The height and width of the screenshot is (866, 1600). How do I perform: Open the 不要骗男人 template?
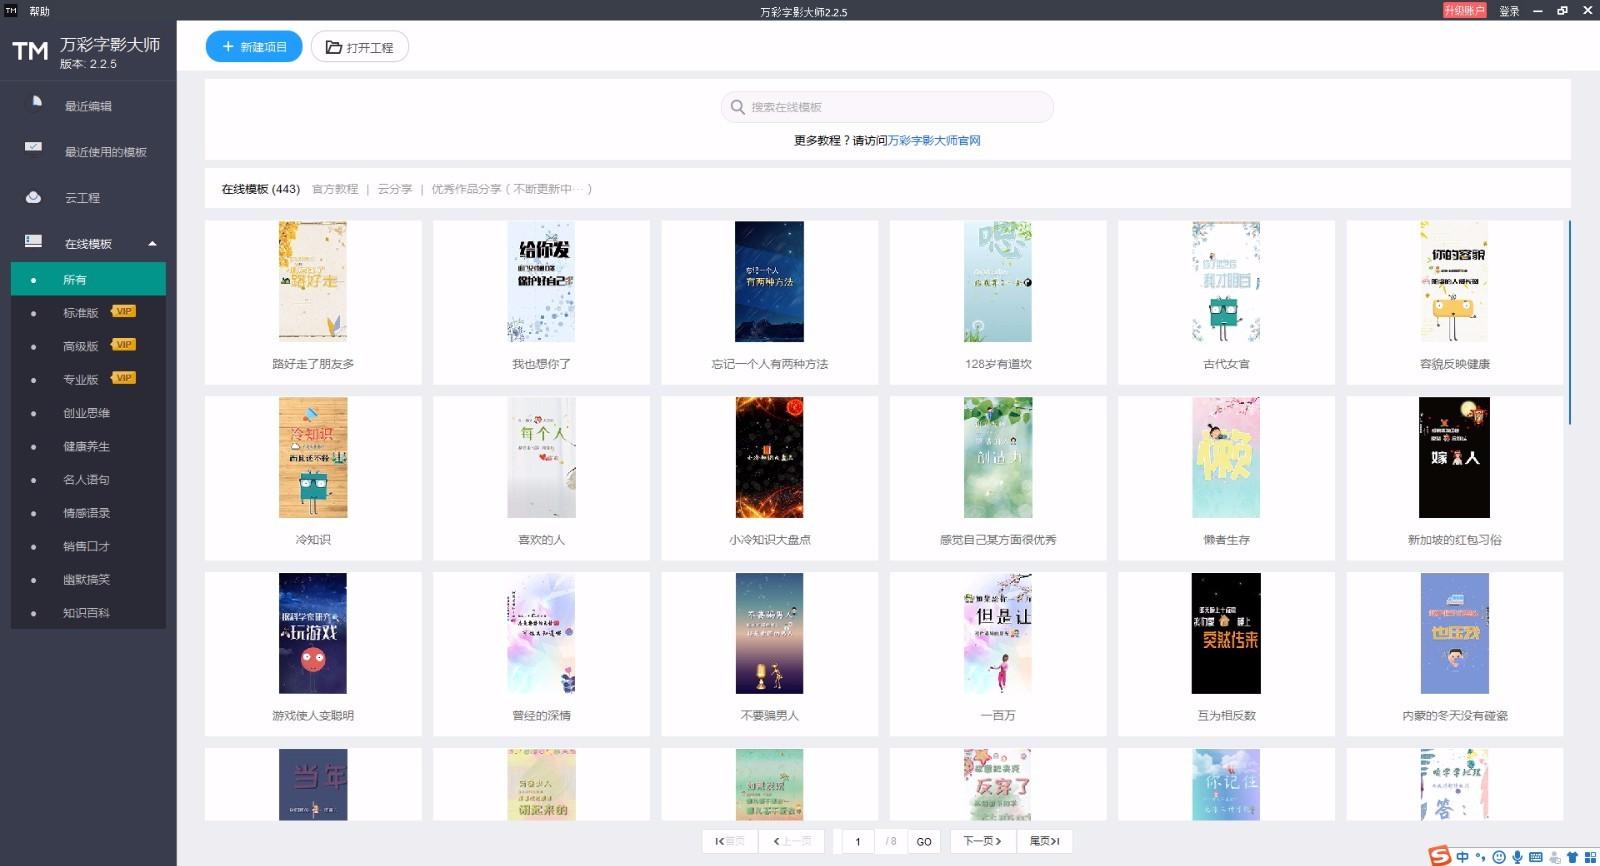pos(770,654)
